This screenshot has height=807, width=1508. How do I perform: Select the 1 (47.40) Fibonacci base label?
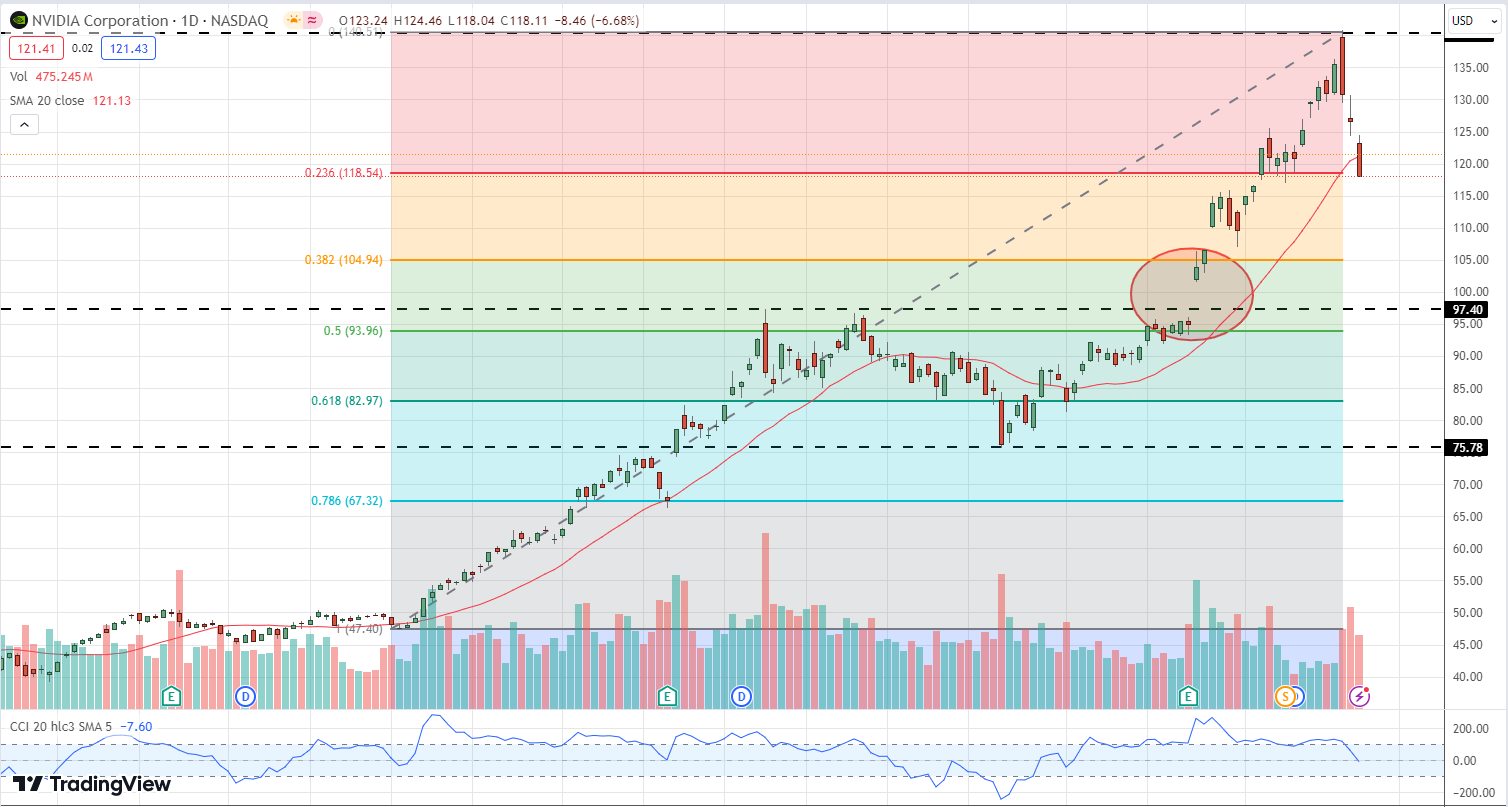click(361, 629)
